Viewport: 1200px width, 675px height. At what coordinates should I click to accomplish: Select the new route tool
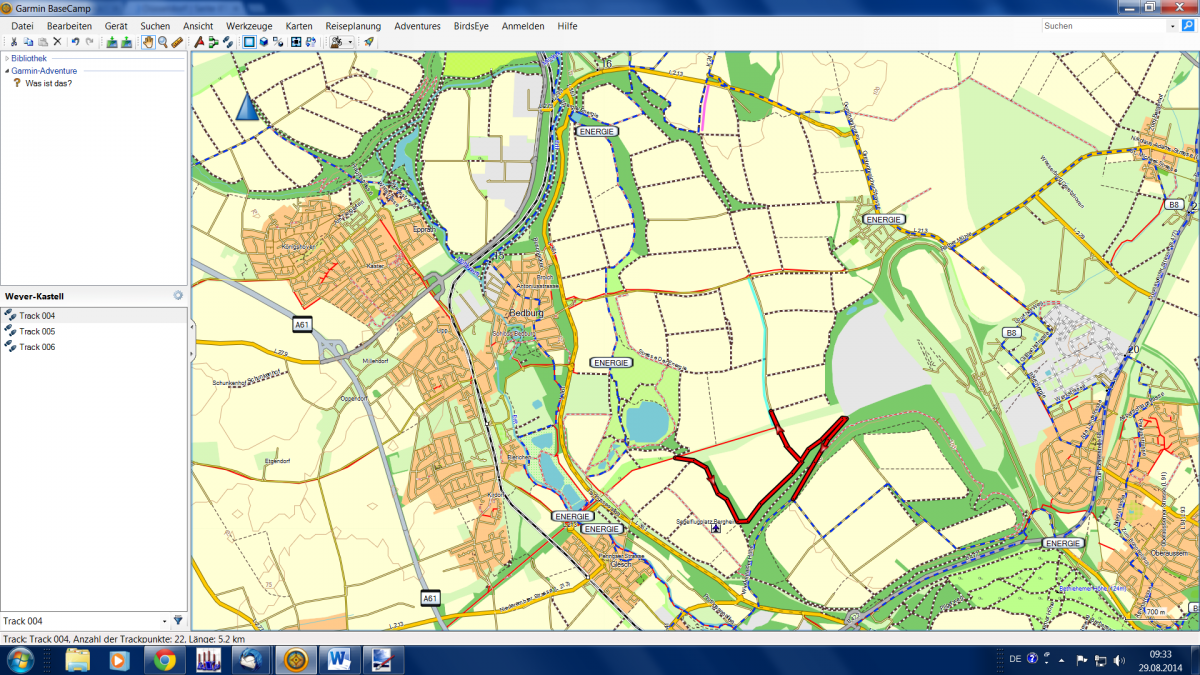point(213,42)
